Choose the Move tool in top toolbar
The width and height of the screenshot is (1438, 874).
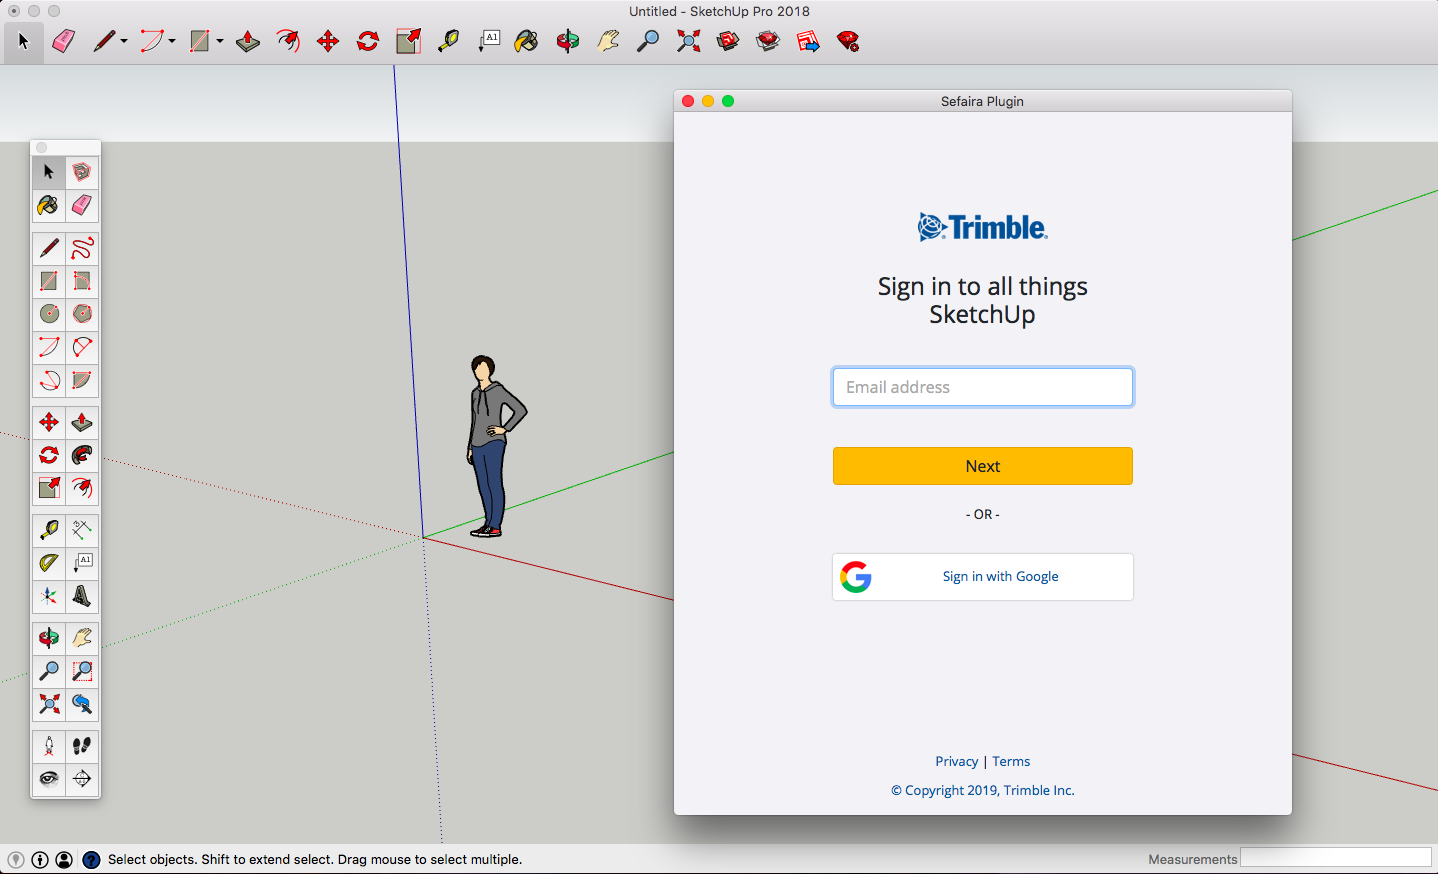click(328, 41)
